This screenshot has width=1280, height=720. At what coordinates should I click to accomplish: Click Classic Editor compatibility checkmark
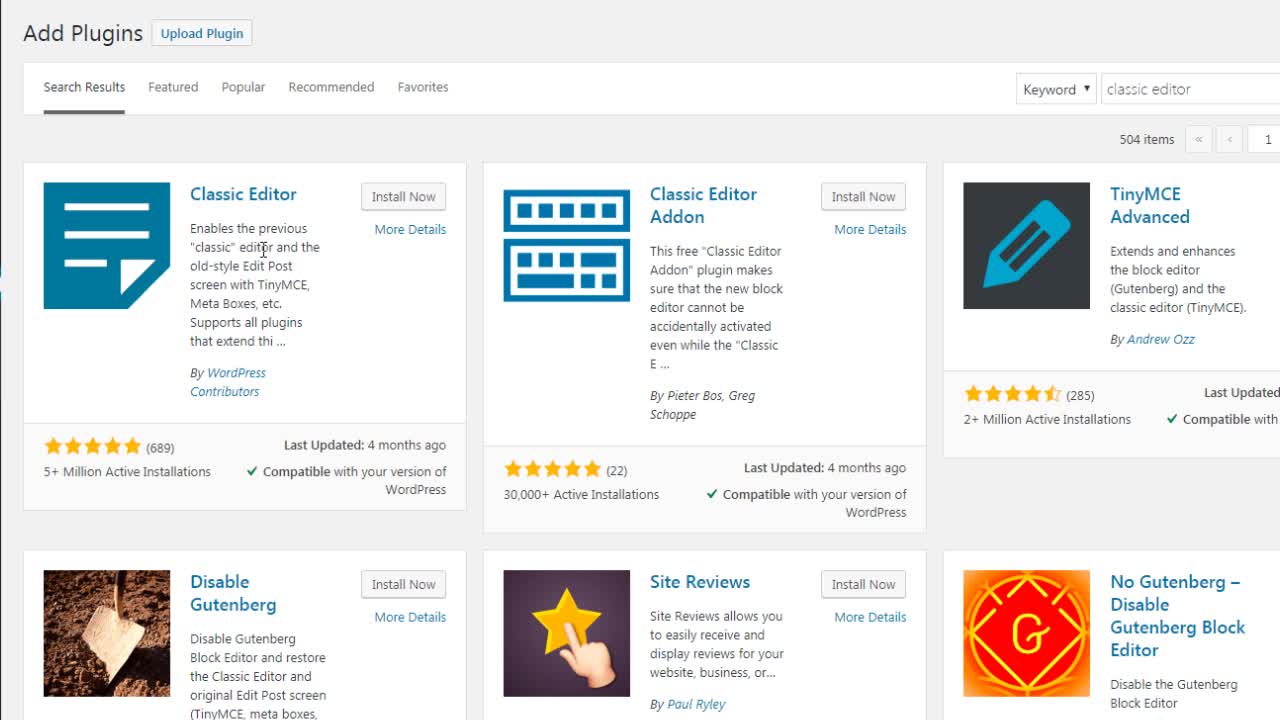(x=252, y=471)
